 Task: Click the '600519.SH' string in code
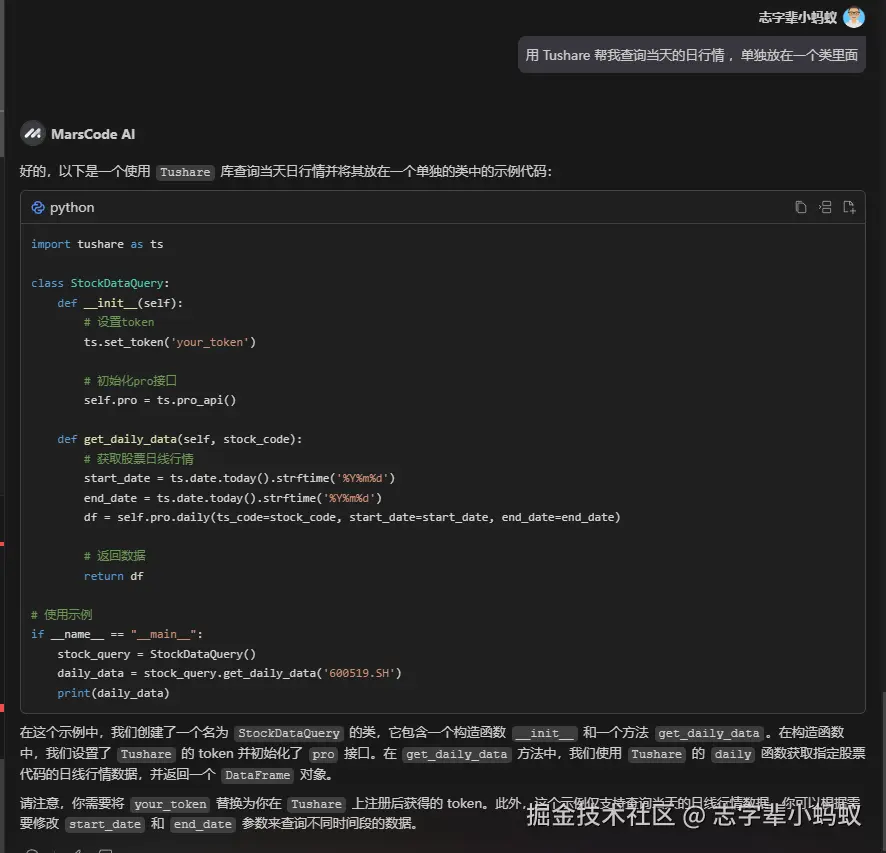359,673
